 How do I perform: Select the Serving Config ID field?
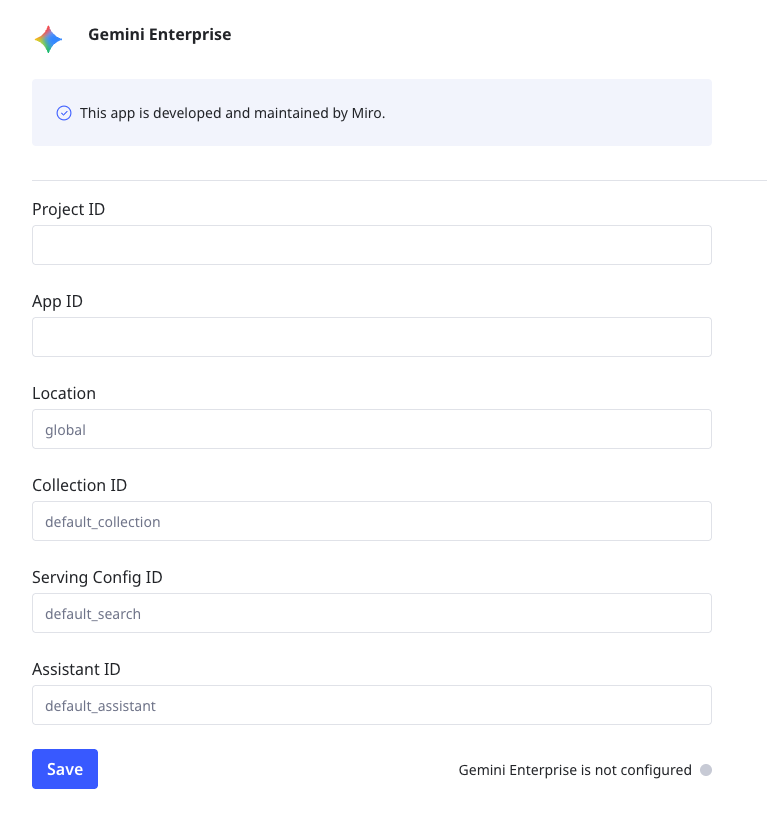pyautogui.click(x=372, y=613)
